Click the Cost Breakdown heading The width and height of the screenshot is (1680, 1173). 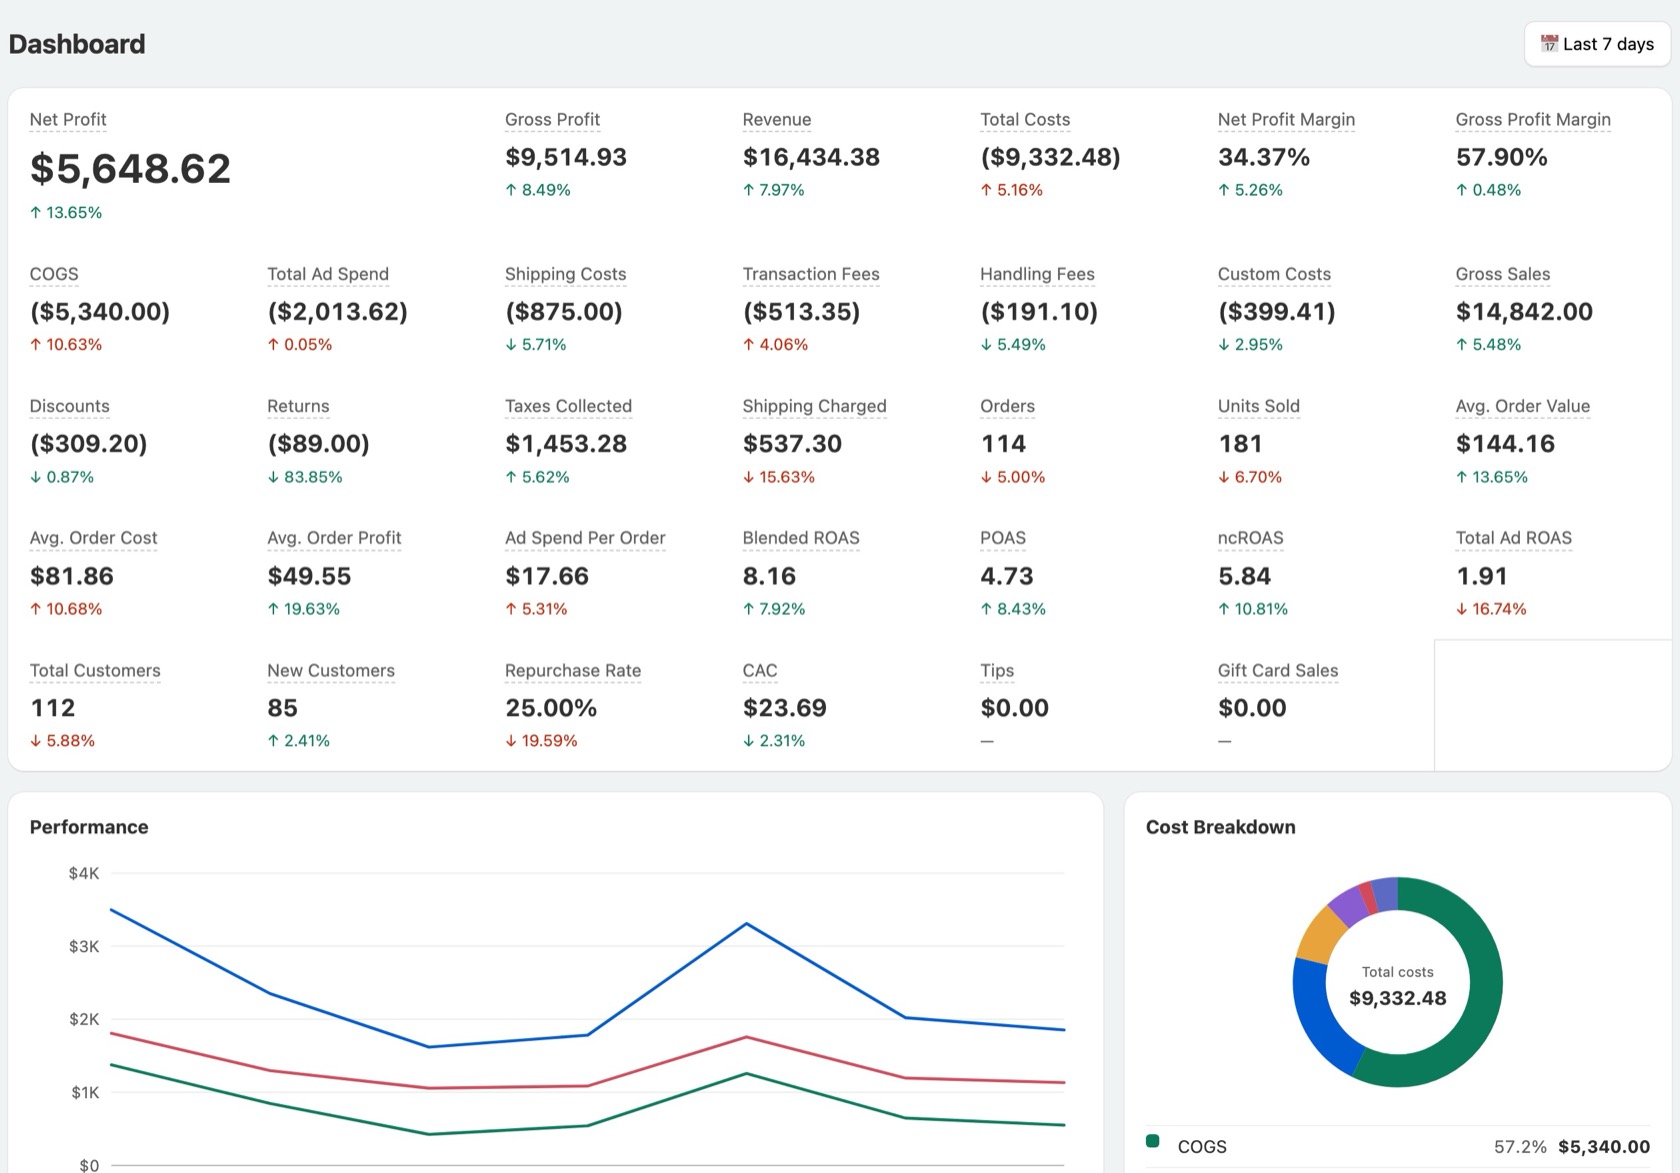click(x=1220, y=827)
